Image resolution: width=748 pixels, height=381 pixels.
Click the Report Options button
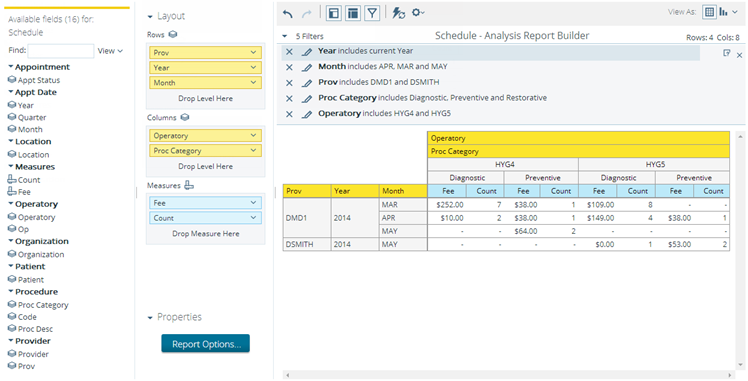(x=206, y=344)
